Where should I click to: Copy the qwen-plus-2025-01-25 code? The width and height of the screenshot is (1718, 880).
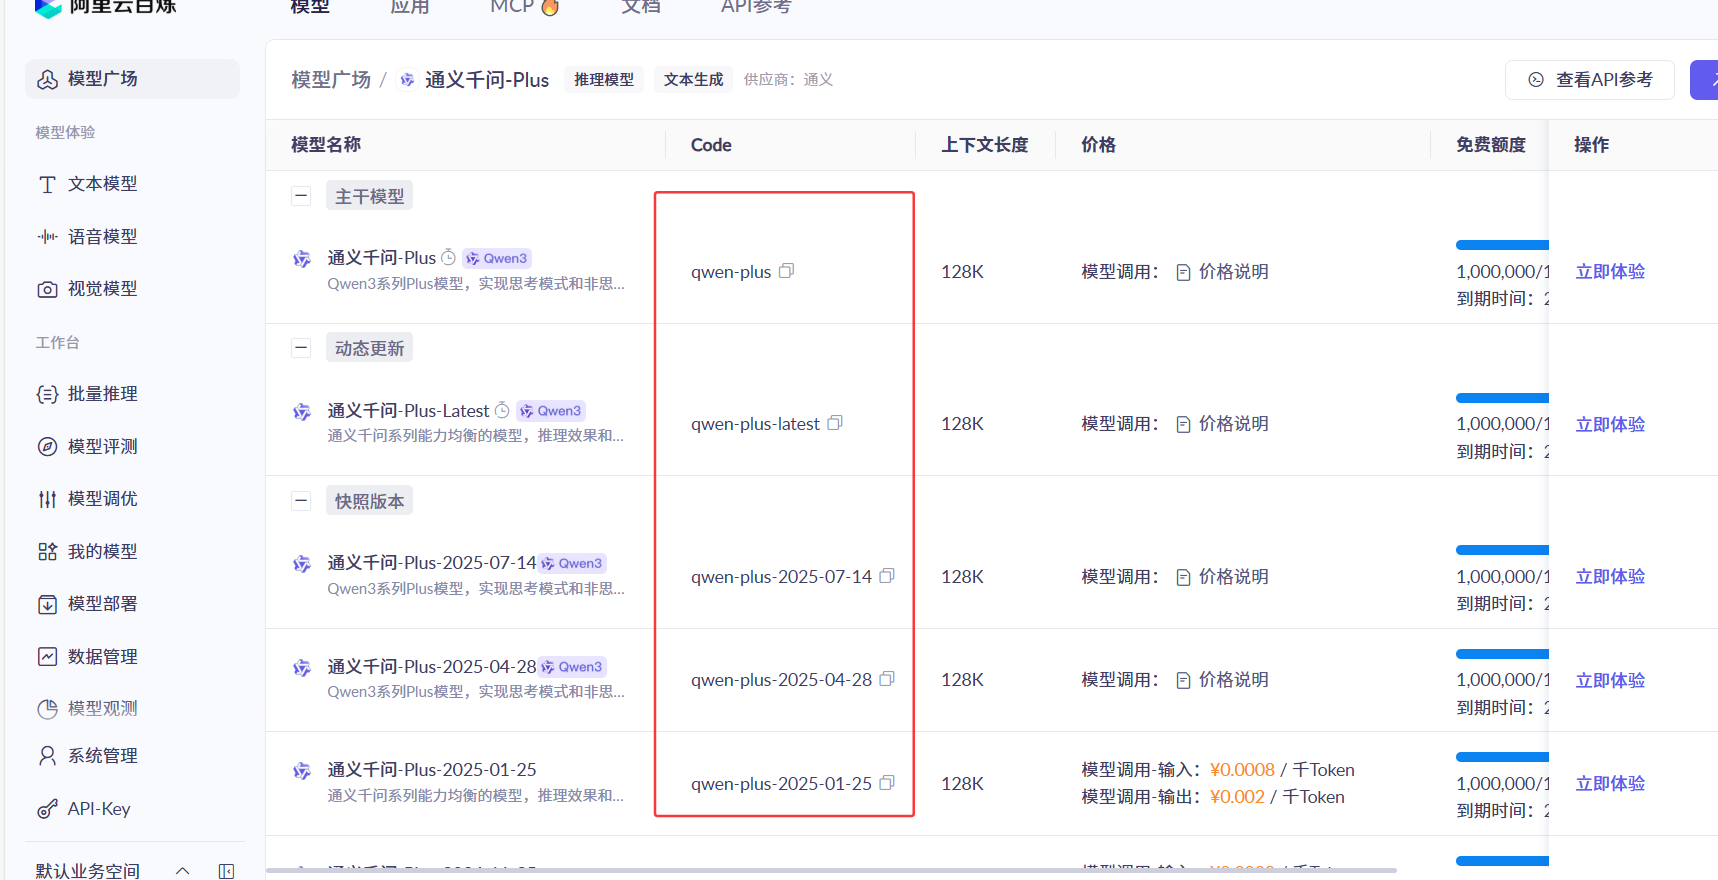(887, 783)
